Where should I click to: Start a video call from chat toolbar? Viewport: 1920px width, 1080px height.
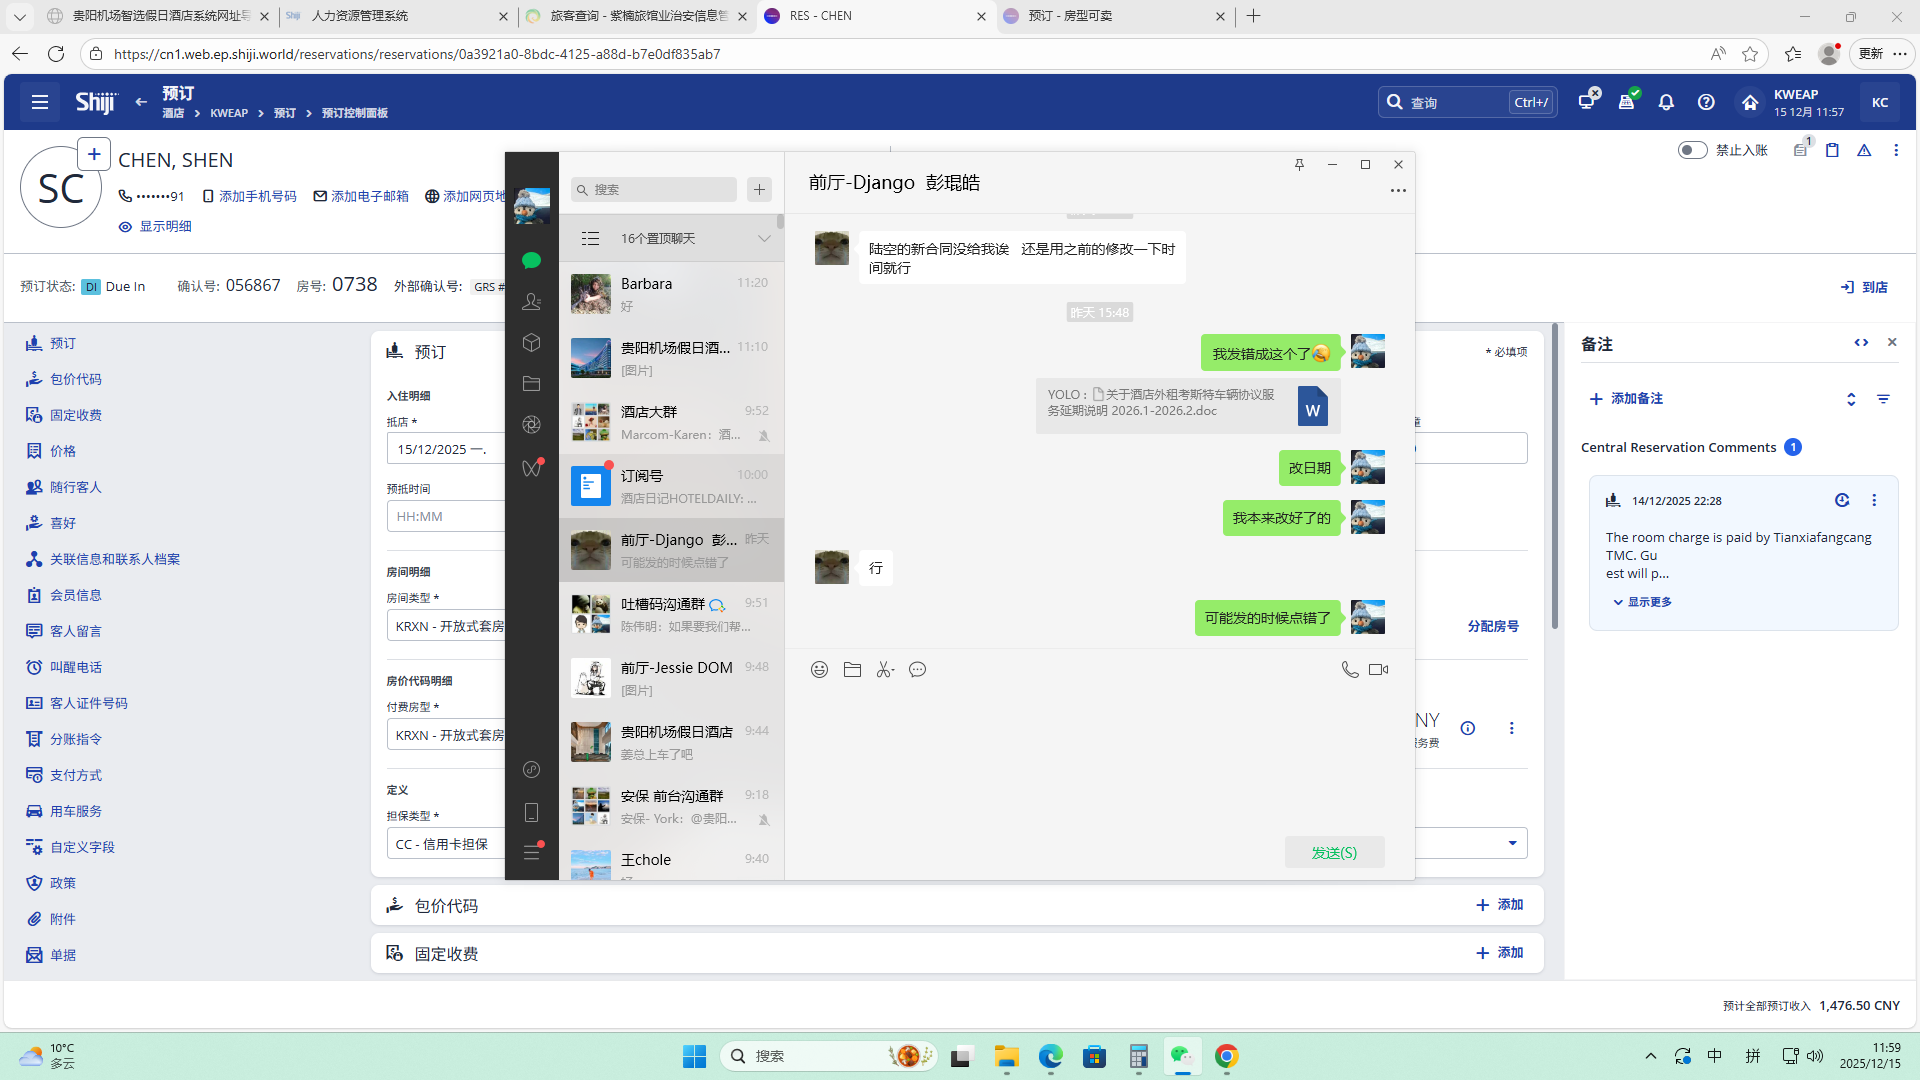point(1378,670)
